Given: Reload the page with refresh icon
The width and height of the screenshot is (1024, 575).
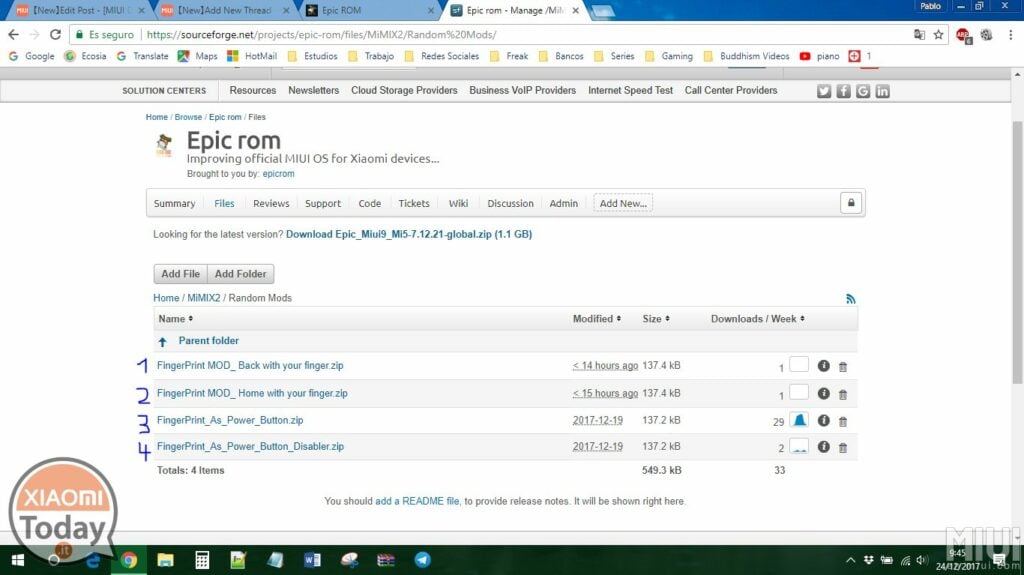Looking at the screenshot, I should click(56, 35).
